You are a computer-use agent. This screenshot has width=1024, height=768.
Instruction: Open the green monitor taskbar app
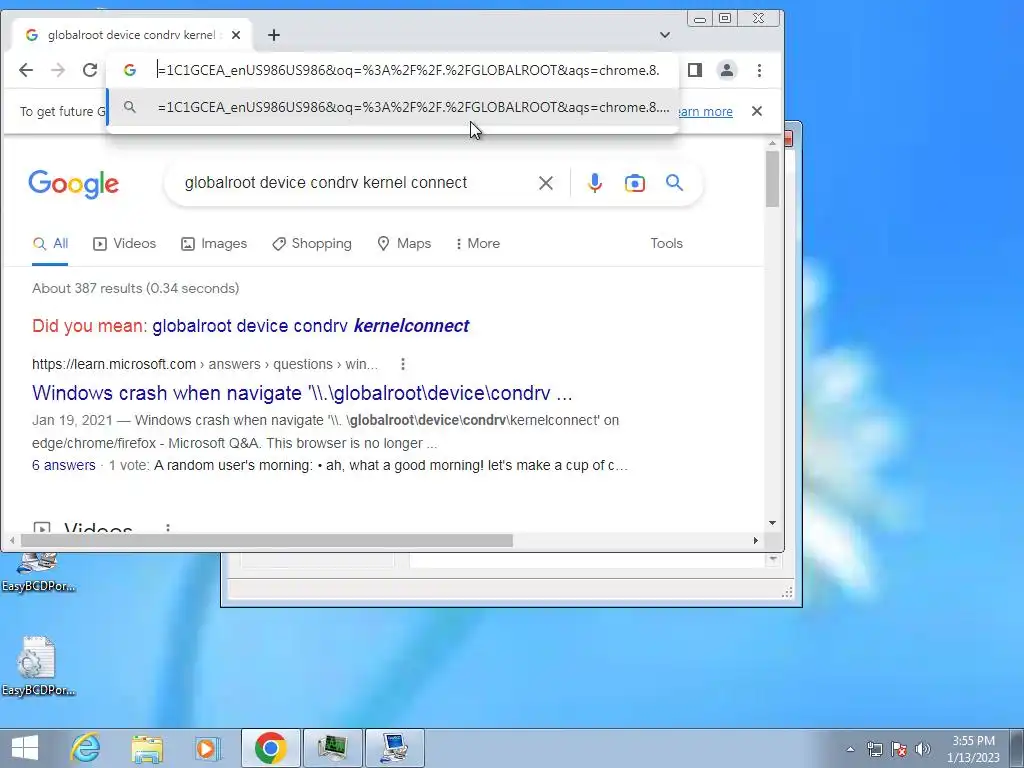click(332, 748)
